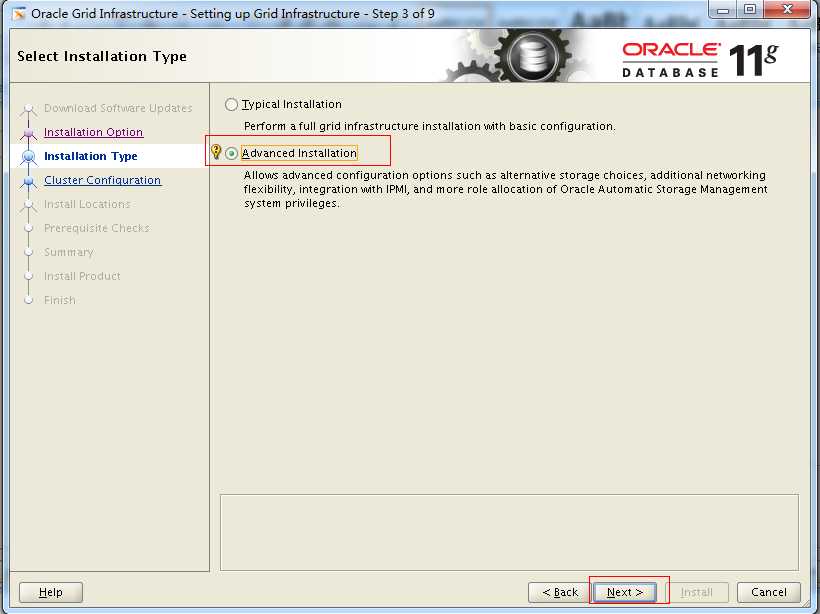Click the Finish step text
Image resolution: width=820 pixels, height=614 pixels.
(60, 300)
